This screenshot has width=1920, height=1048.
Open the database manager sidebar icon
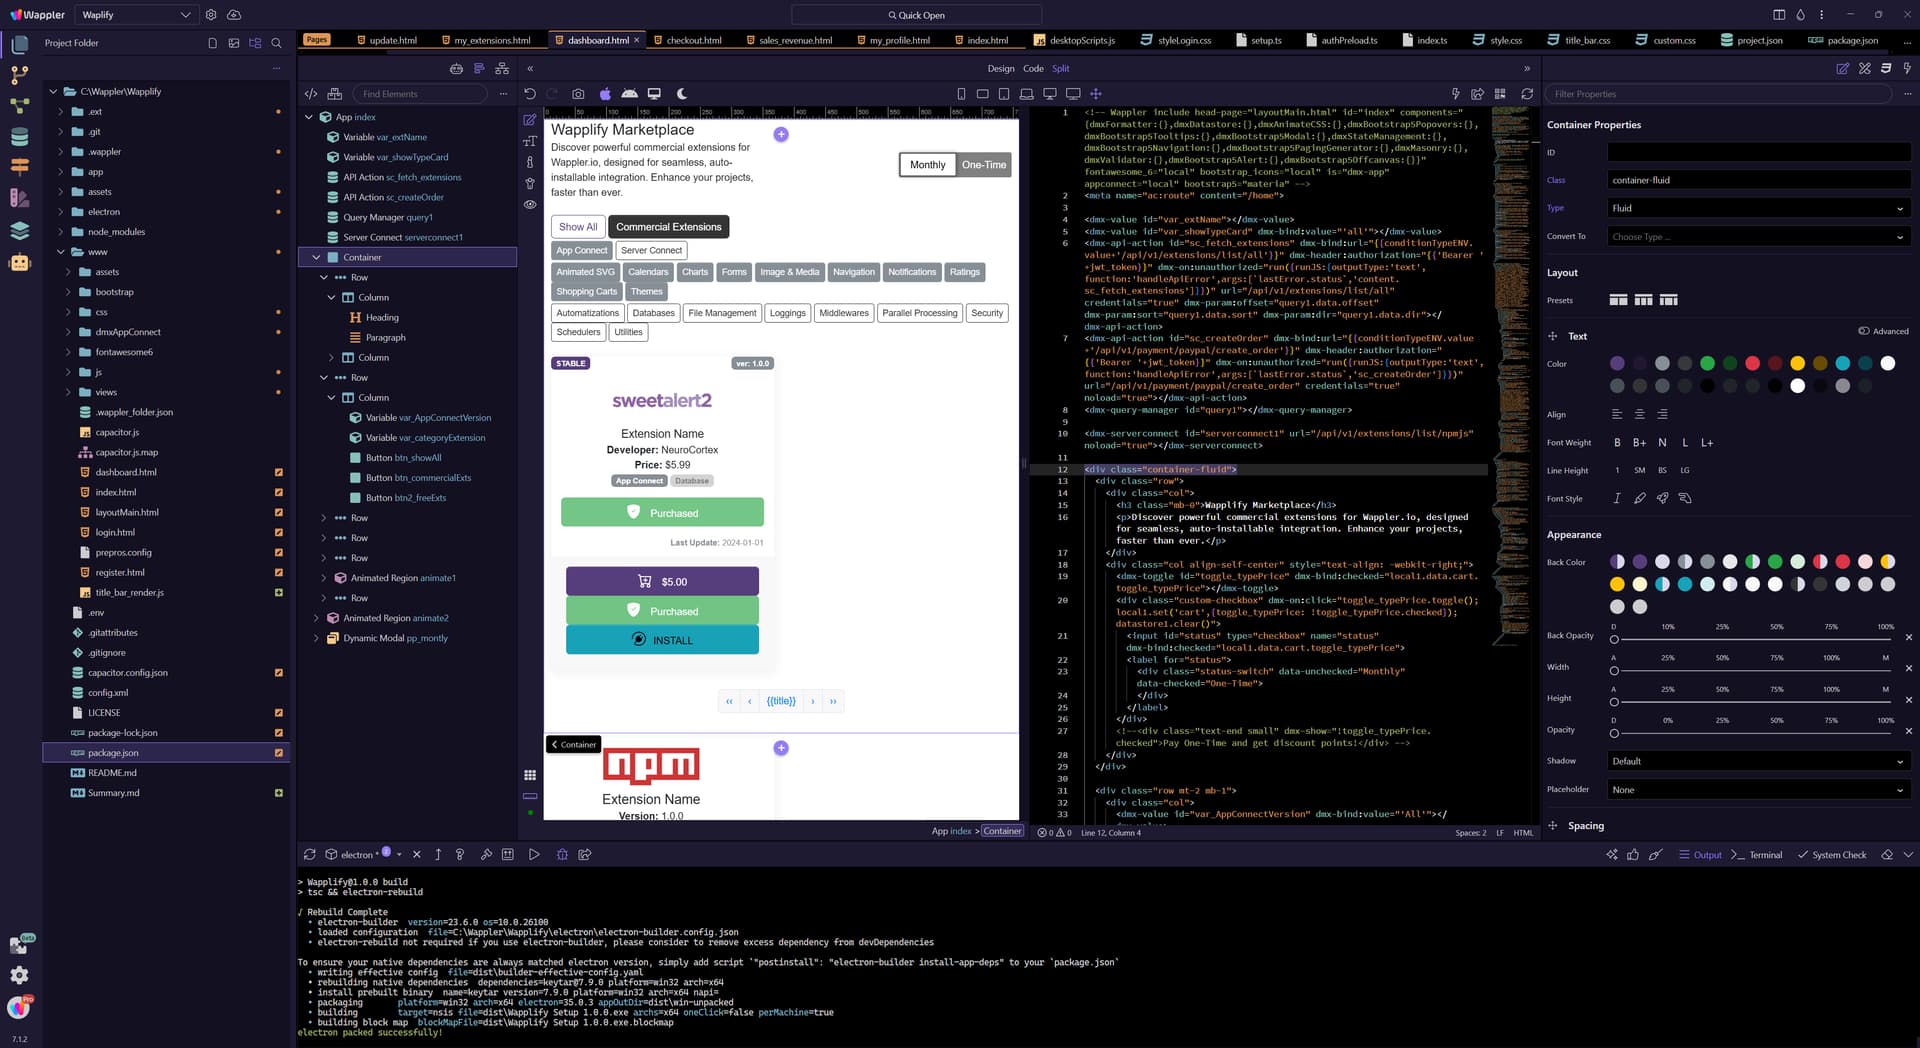[x=19, y=137]
